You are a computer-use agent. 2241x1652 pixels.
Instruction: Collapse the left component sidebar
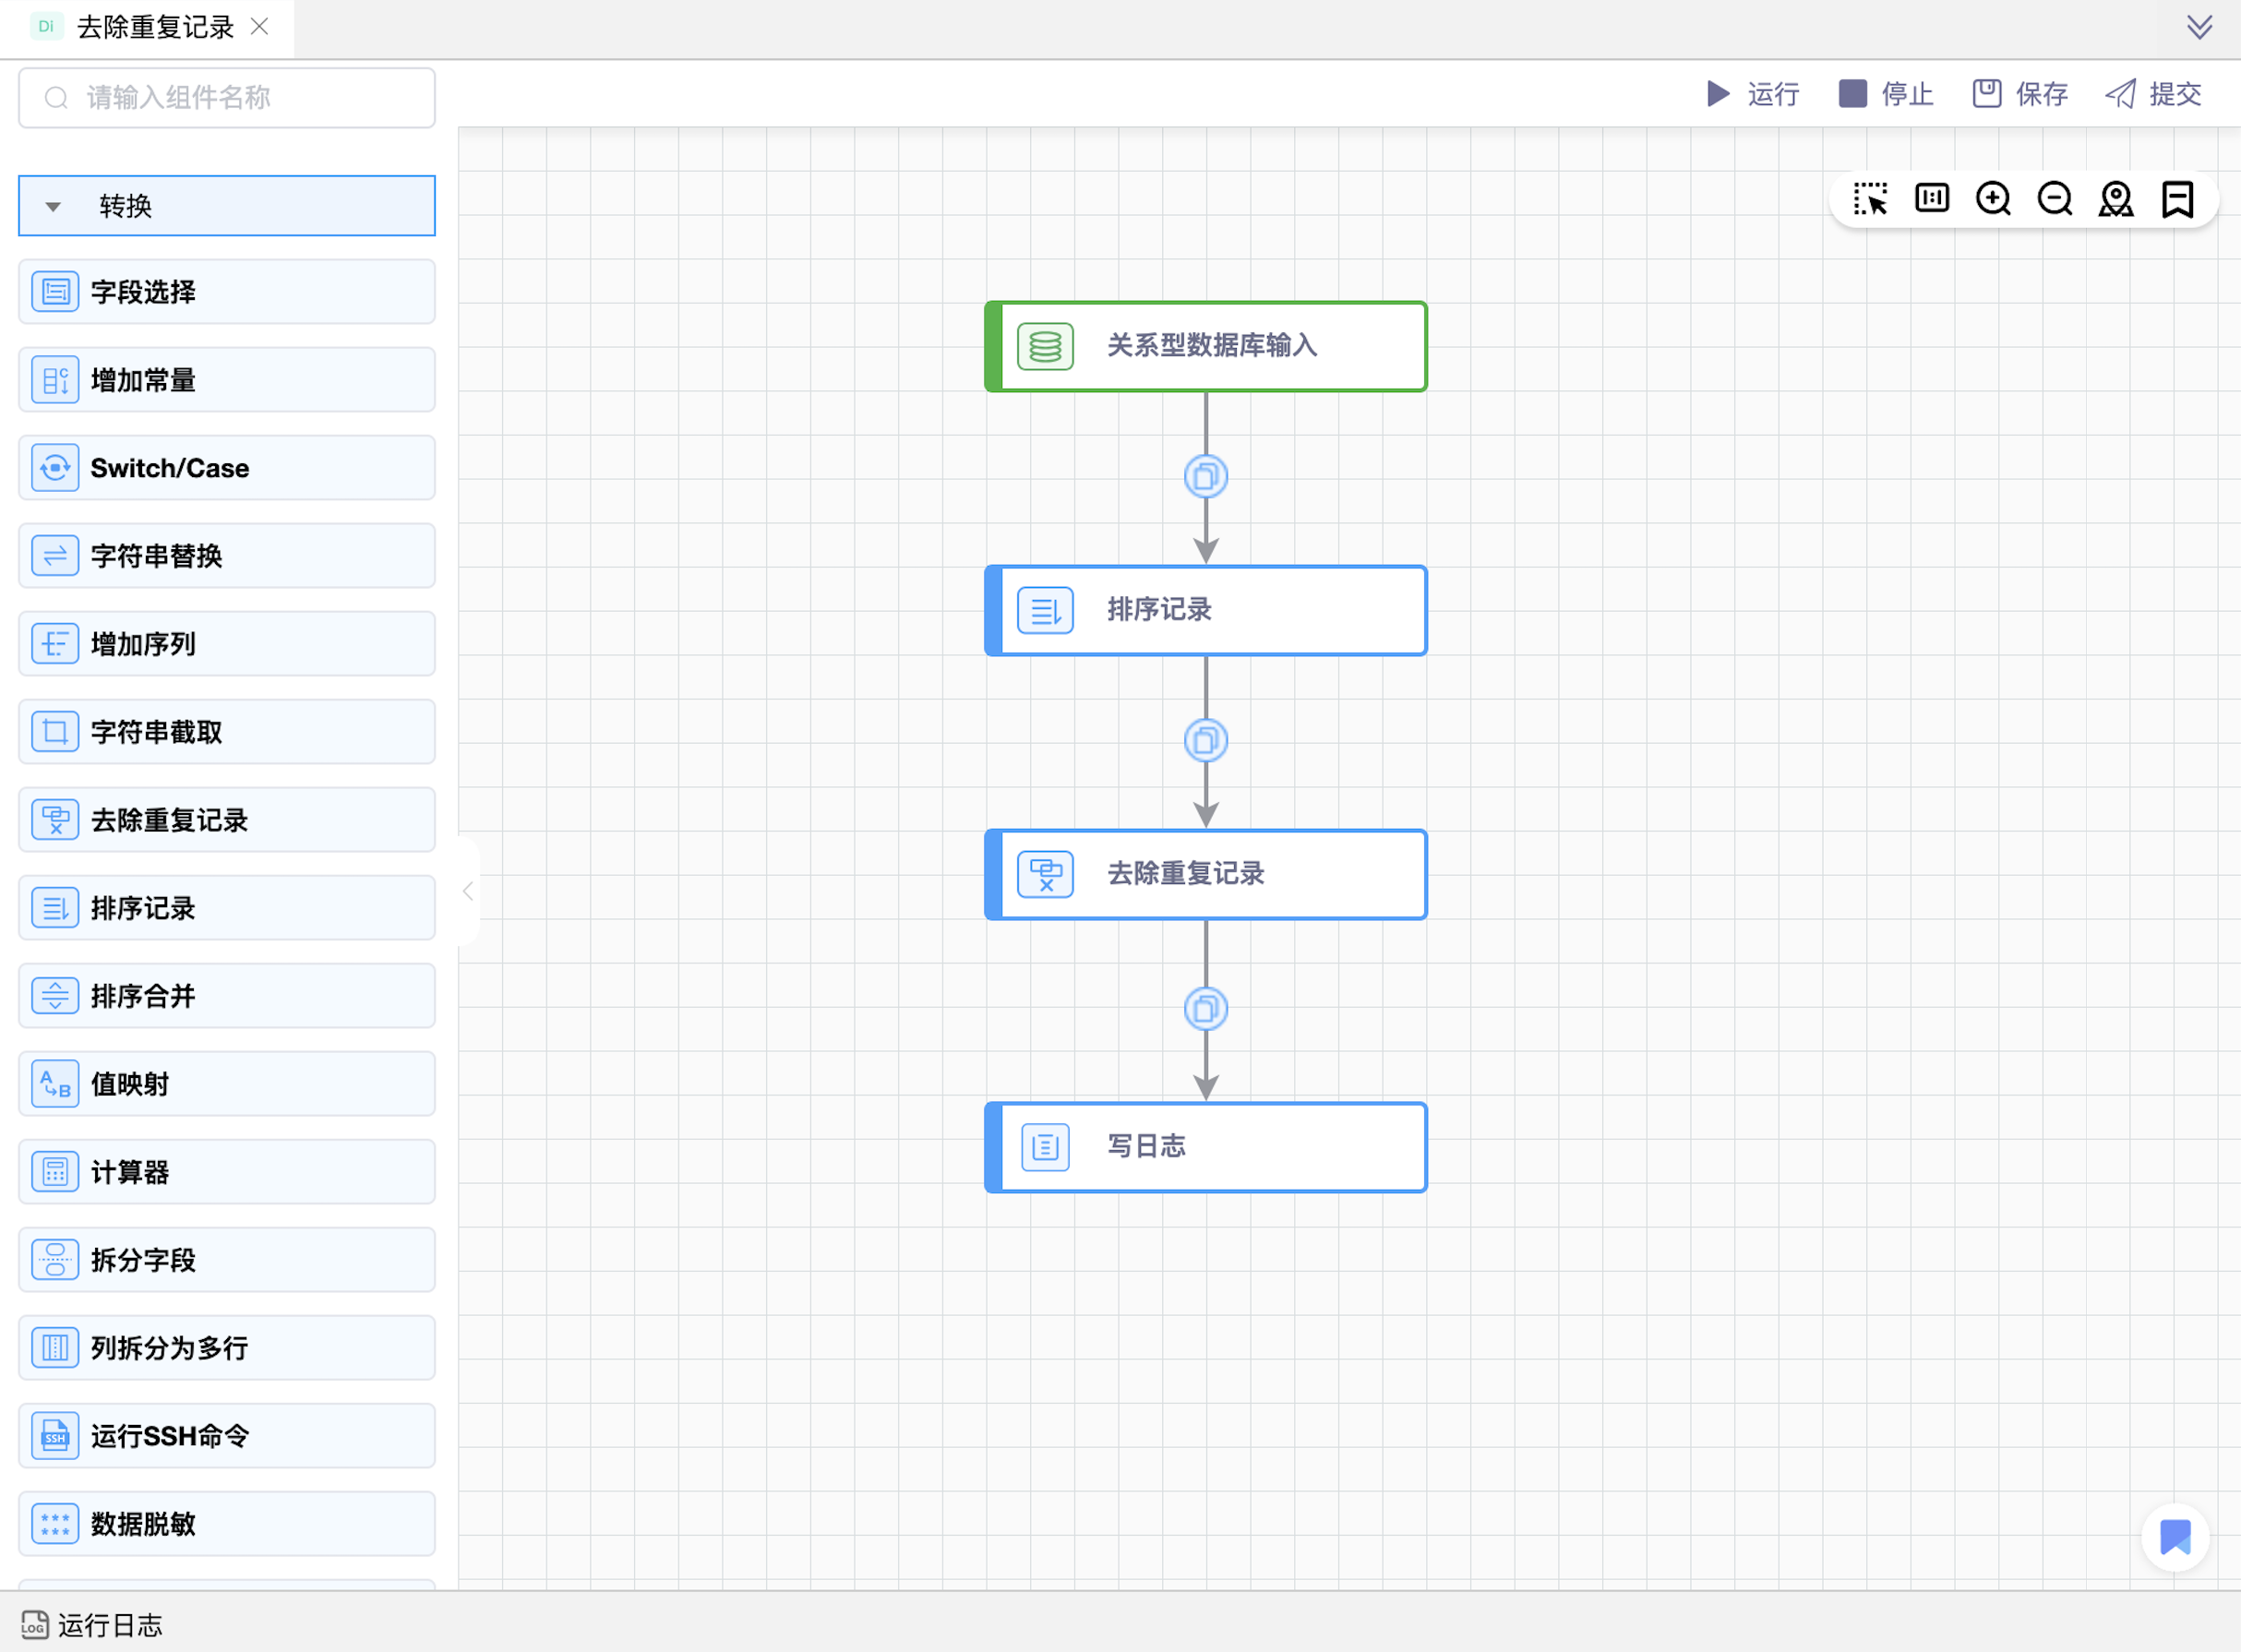point(468,891)
